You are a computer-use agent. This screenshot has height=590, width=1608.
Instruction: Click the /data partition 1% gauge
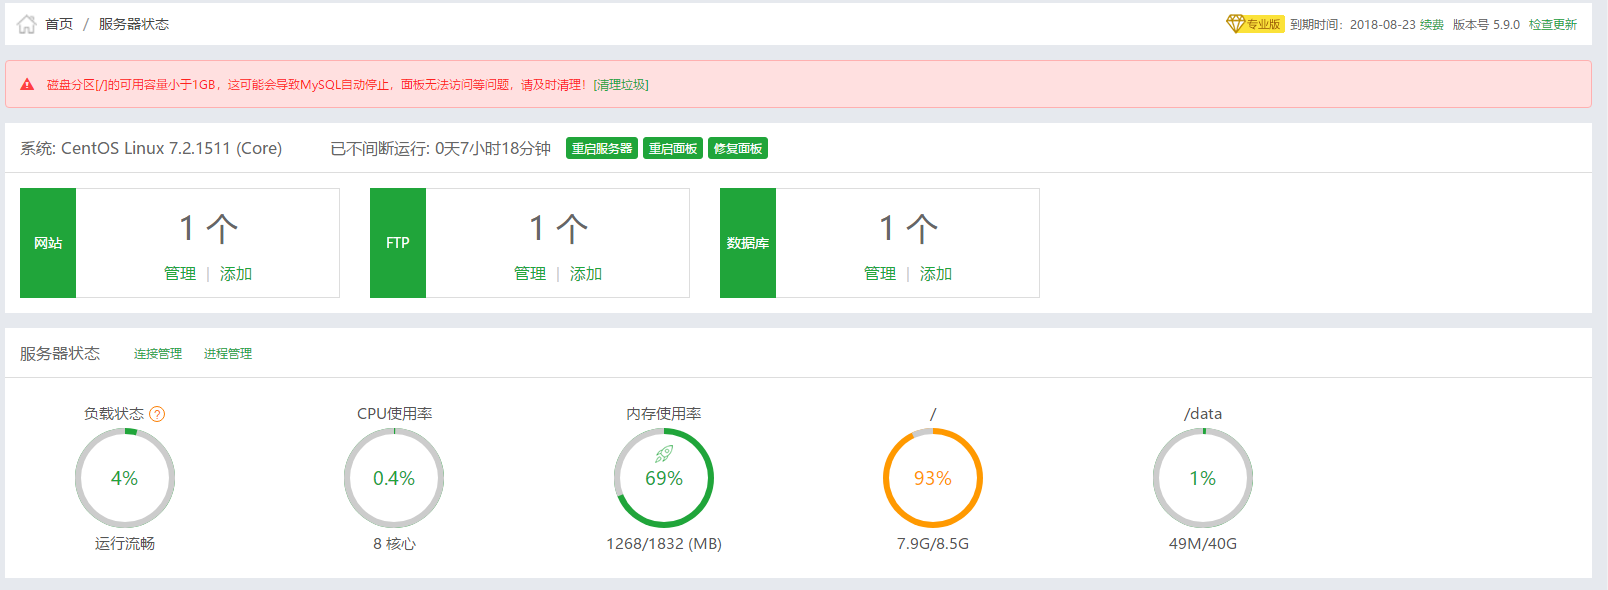coord(1203,478)
